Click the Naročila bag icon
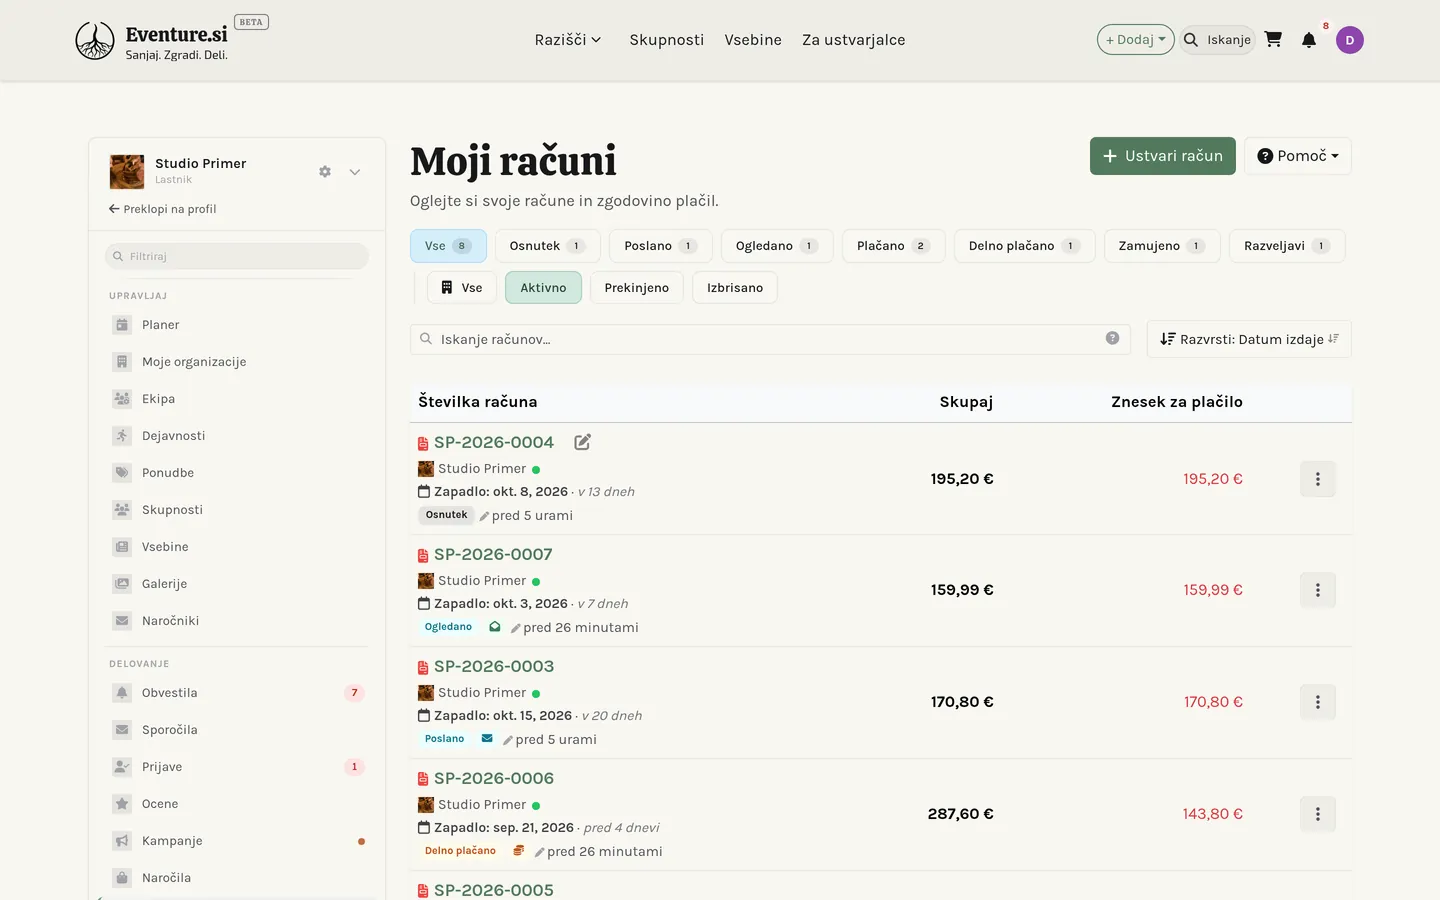Screen dimensions: 1440x900 click(122, 878)
